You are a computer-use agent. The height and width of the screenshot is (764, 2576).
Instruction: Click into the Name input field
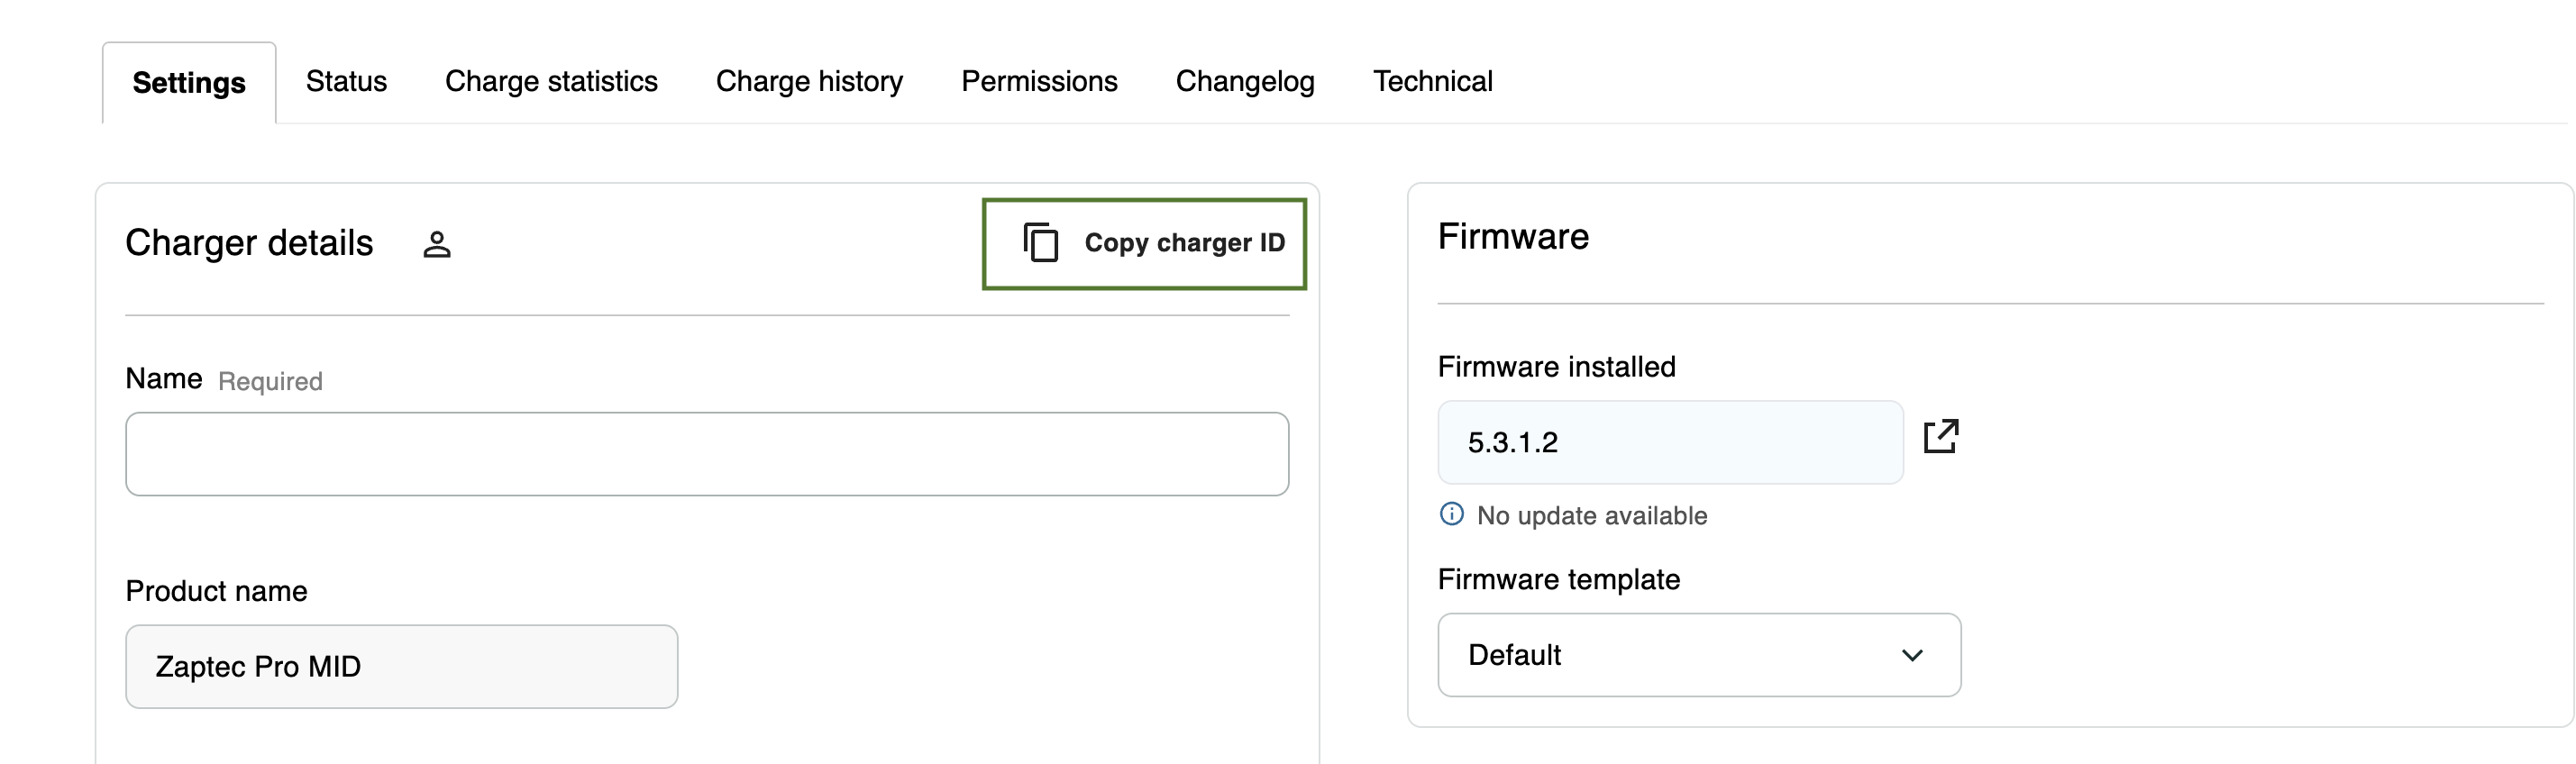click(x=707, y=454)
